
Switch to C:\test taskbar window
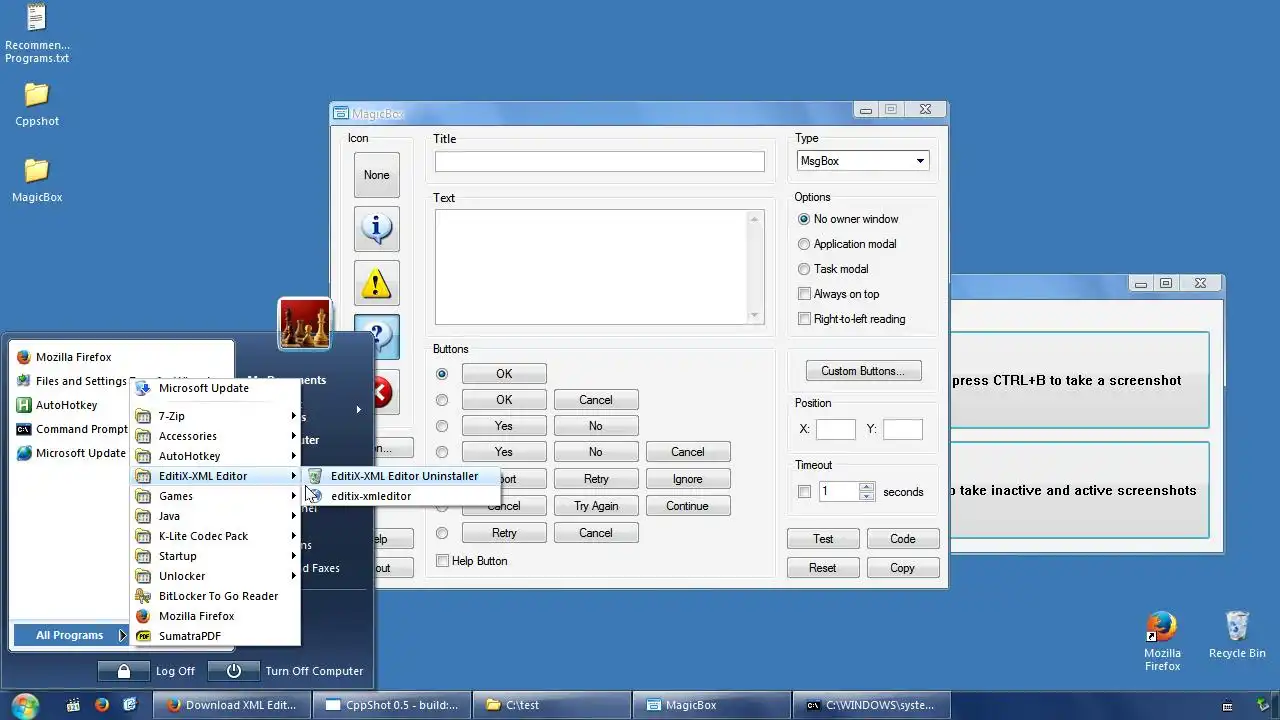(x=552, y=705)
